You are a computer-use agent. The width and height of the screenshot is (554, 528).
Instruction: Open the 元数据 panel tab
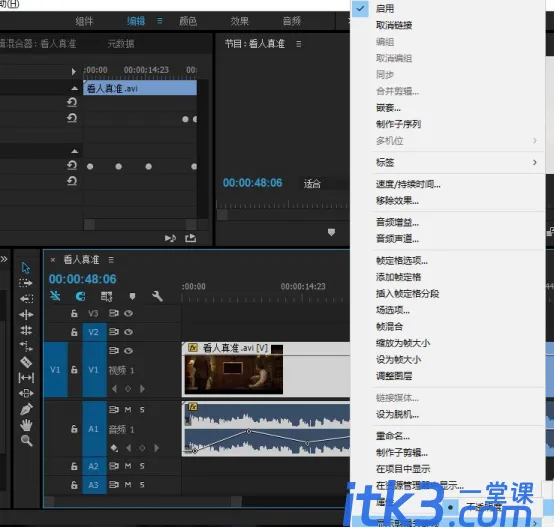pyautogui.click(x=121, y=44)
